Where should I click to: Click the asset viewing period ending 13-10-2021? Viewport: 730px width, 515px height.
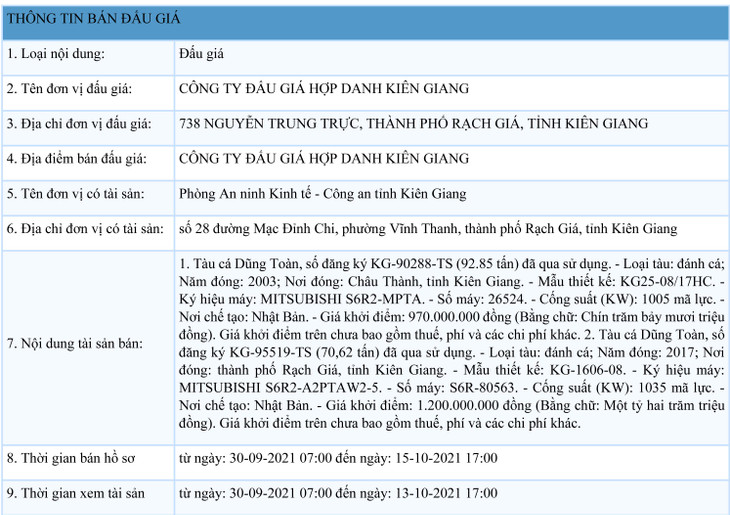(x=338, y=494)
